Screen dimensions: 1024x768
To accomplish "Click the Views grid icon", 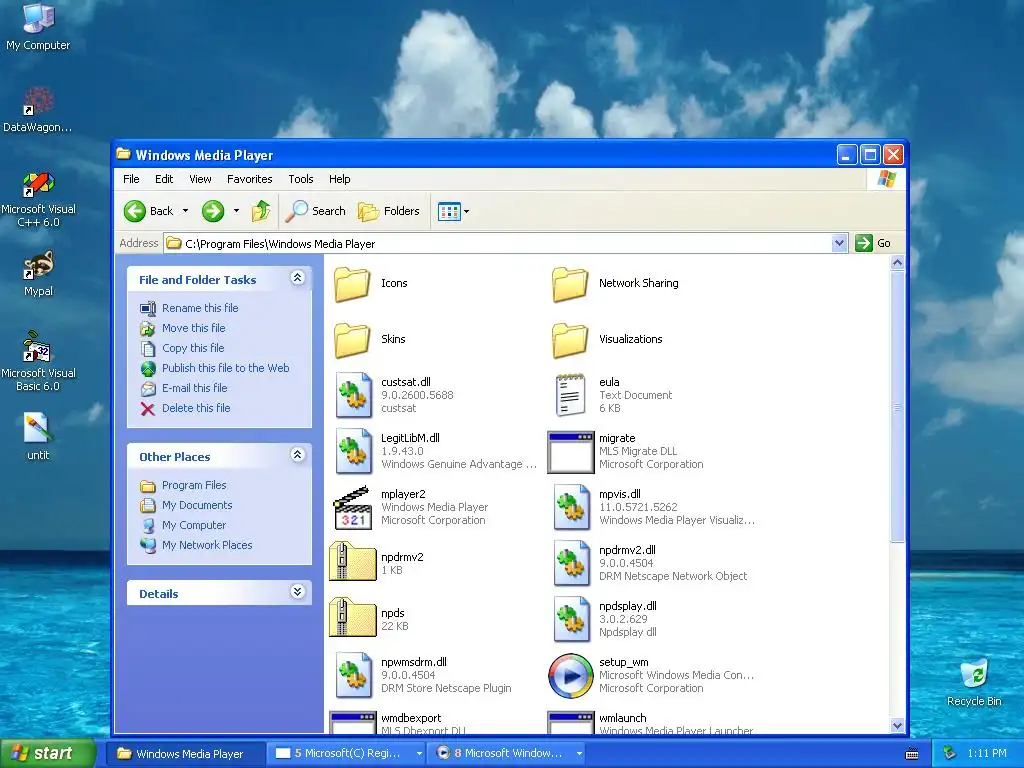I will [x=449, y=212].
